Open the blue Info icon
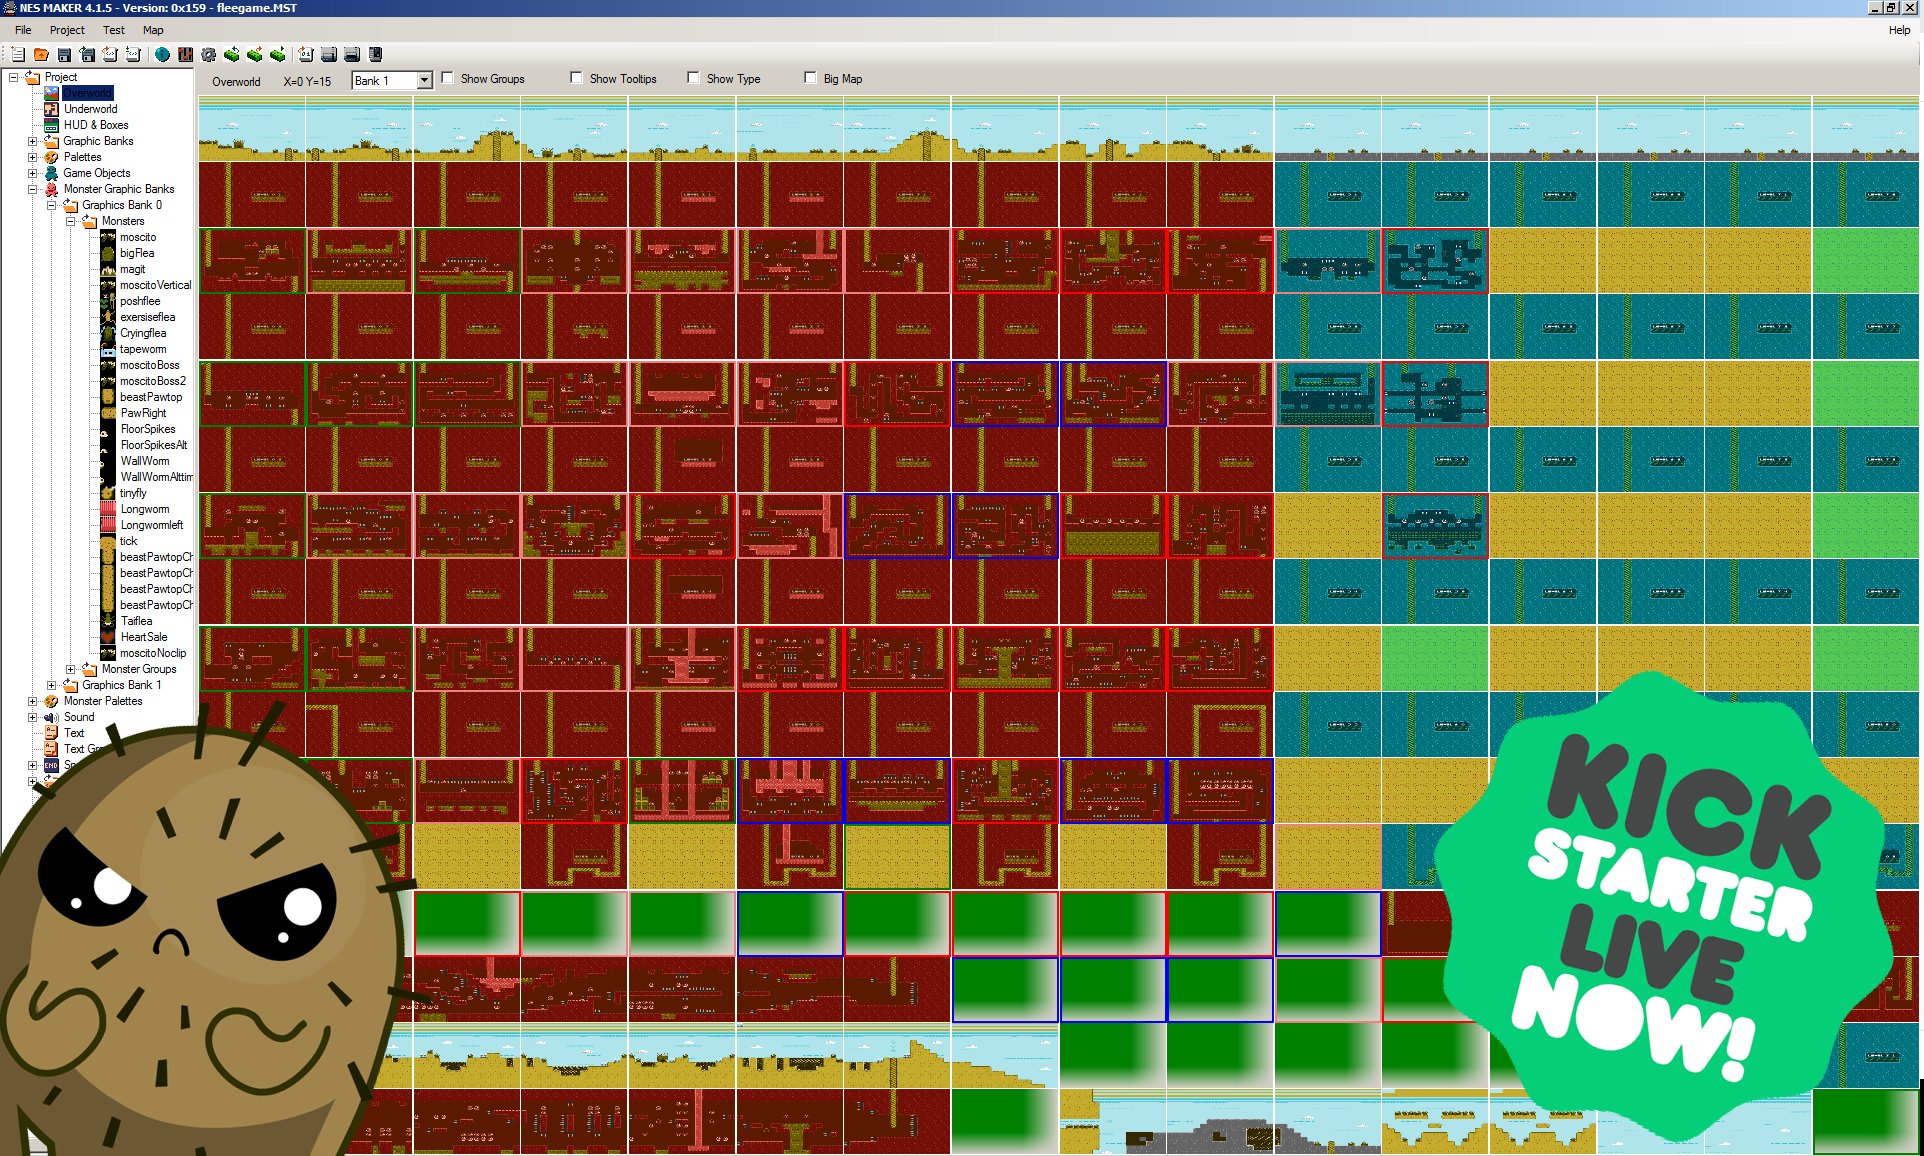 [x=162, y=55]
